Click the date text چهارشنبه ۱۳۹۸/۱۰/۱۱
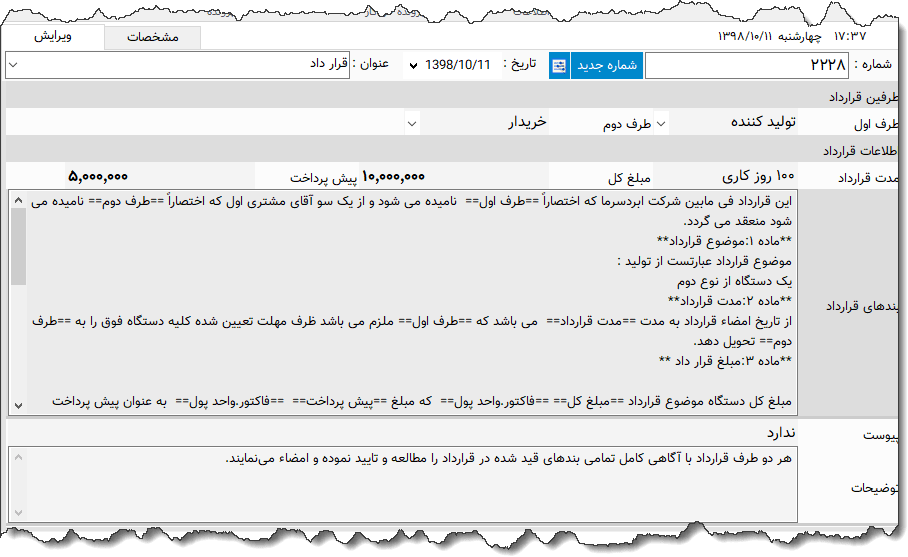 tap(769, 36)
